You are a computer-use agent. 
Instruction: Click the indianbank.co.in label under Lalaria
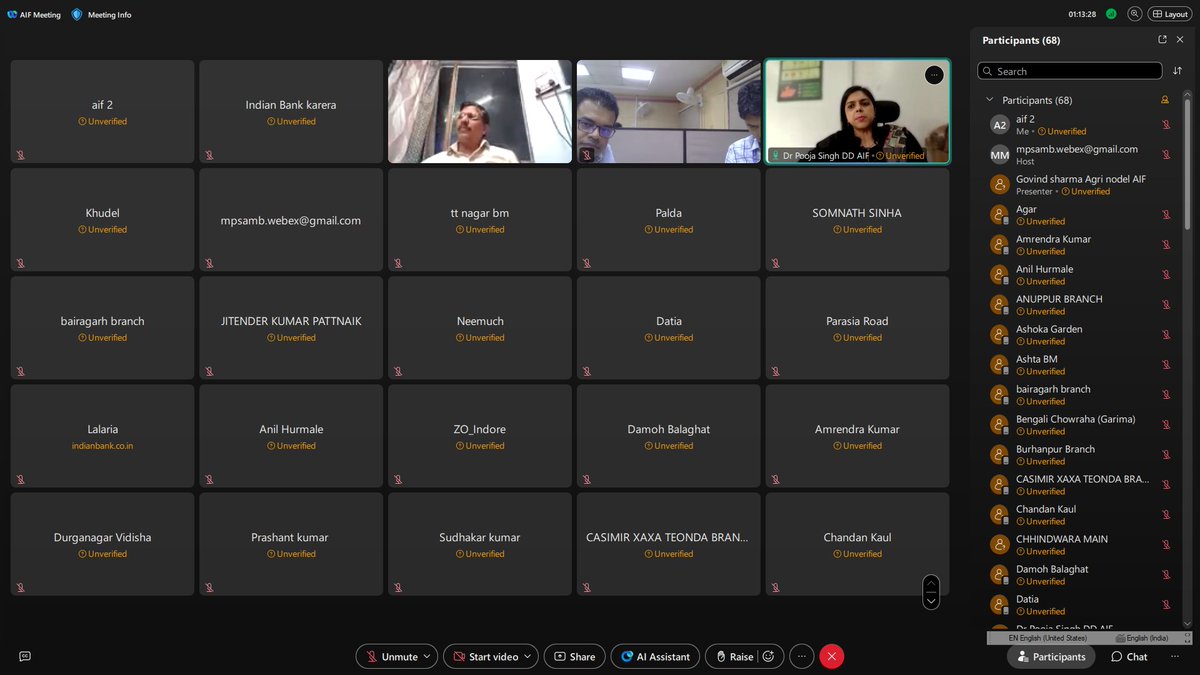[102, 446]
